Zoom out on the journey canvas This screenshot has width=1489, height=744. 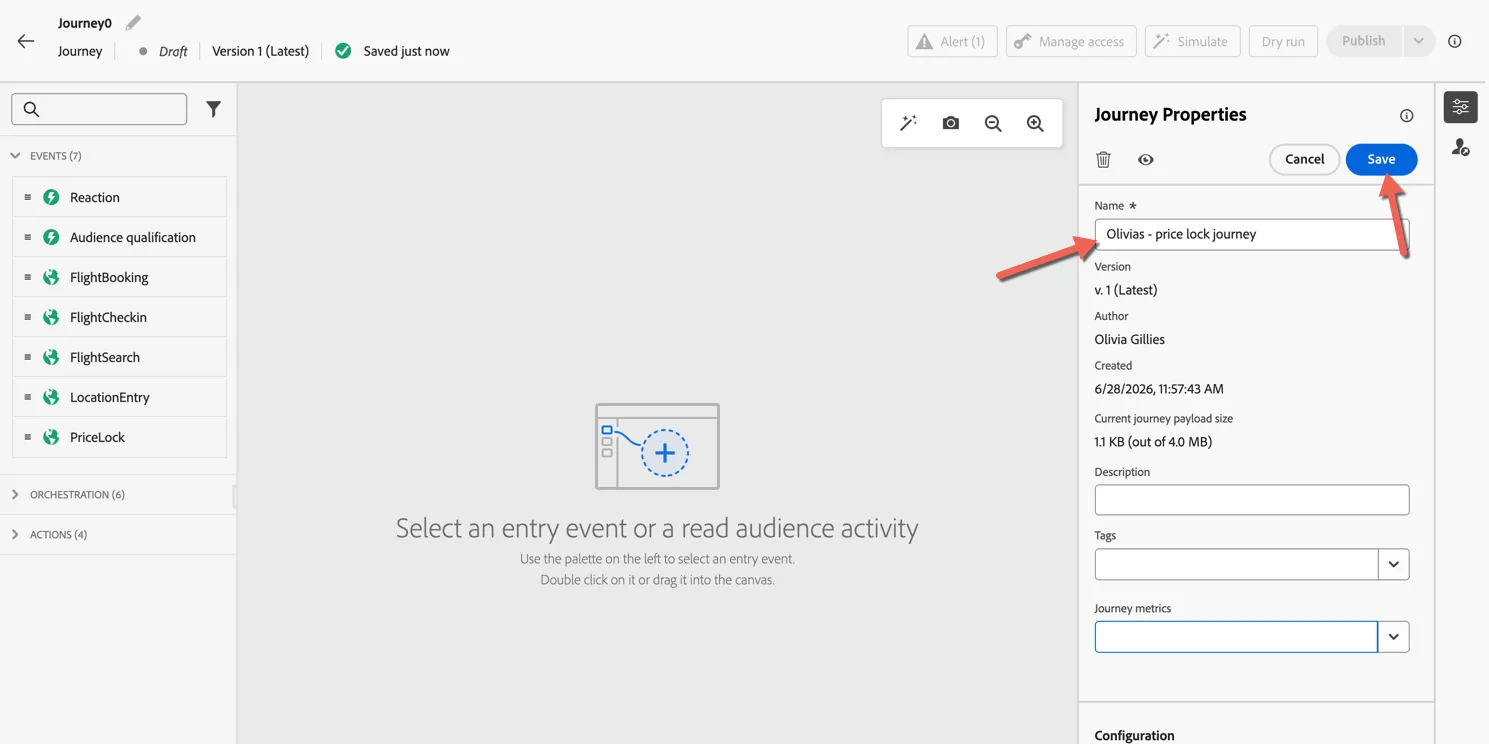click(x=993, y=123)
